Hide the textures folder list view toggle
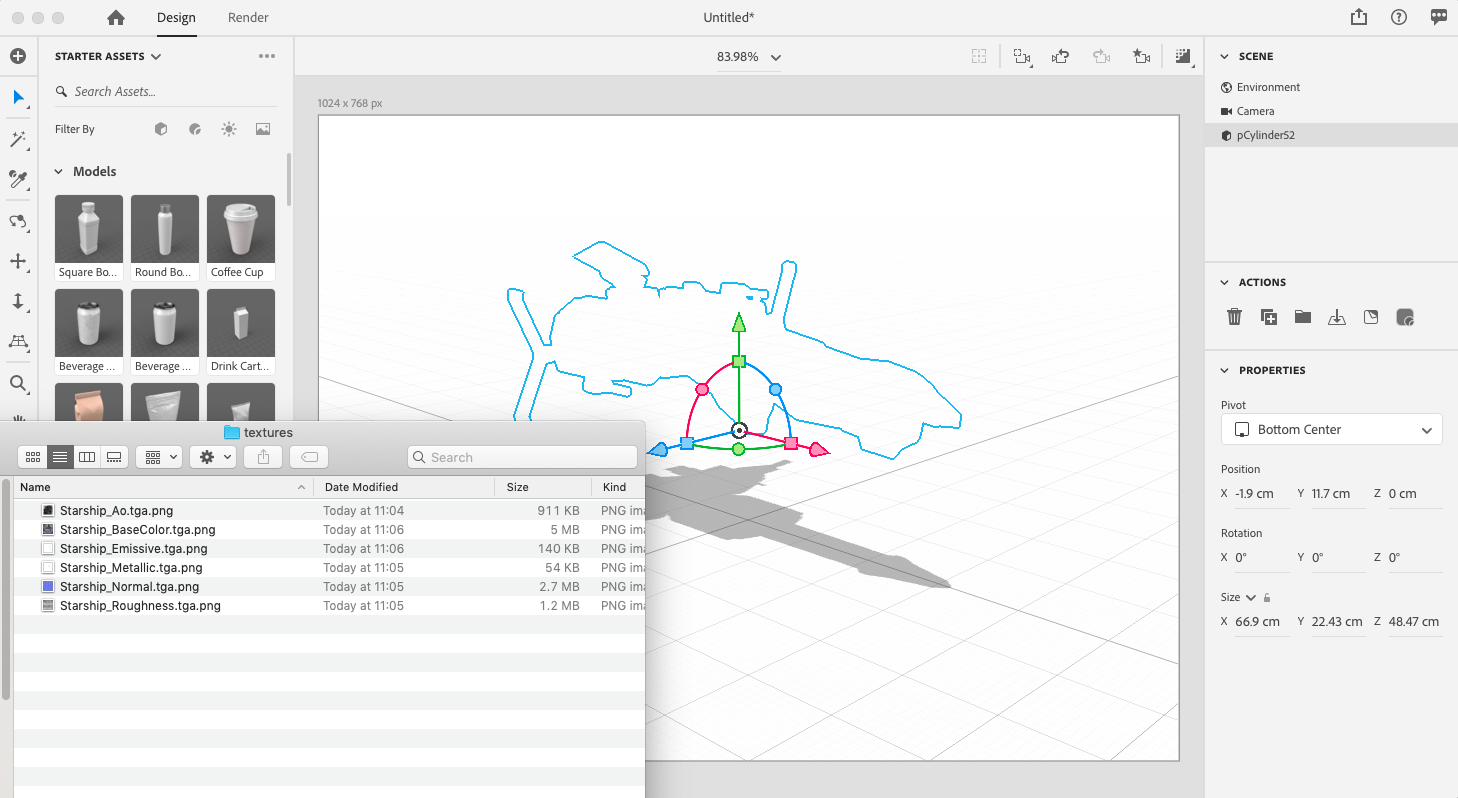This screenshot has height=798, width=1458. click(59, 457)
